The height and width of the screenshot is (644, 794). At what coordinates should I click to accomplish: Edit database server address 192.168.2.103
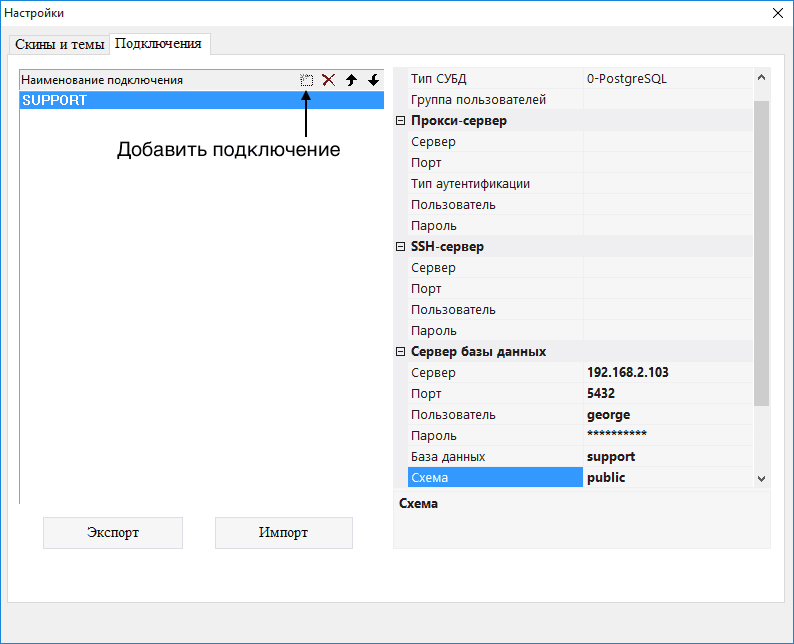[x=667, y=373]
